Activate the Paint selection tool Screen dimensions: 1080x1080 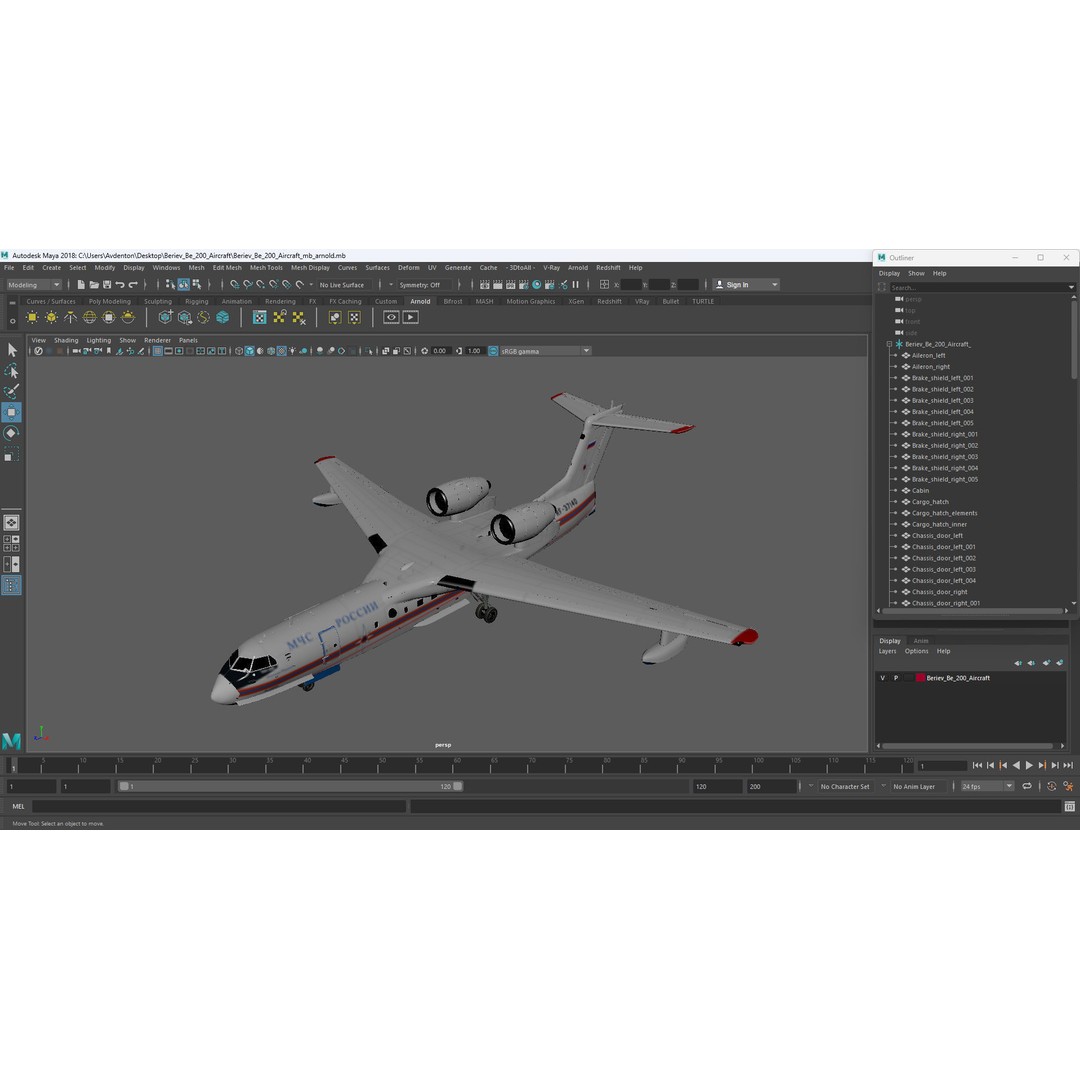click(11, 391)
